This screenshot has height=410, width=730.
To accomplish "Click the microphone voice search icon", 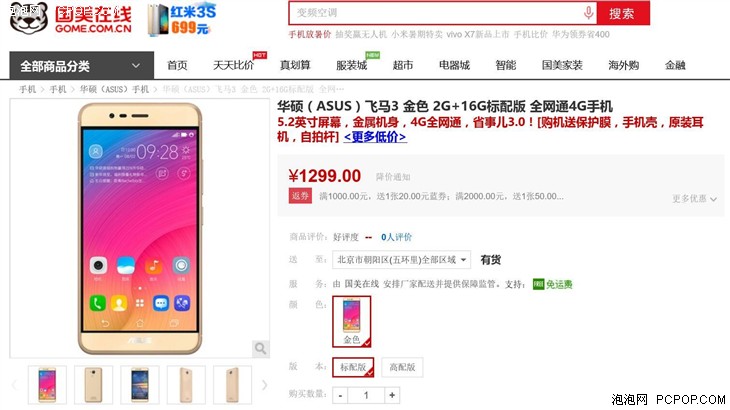I will [x=588, y=13].
